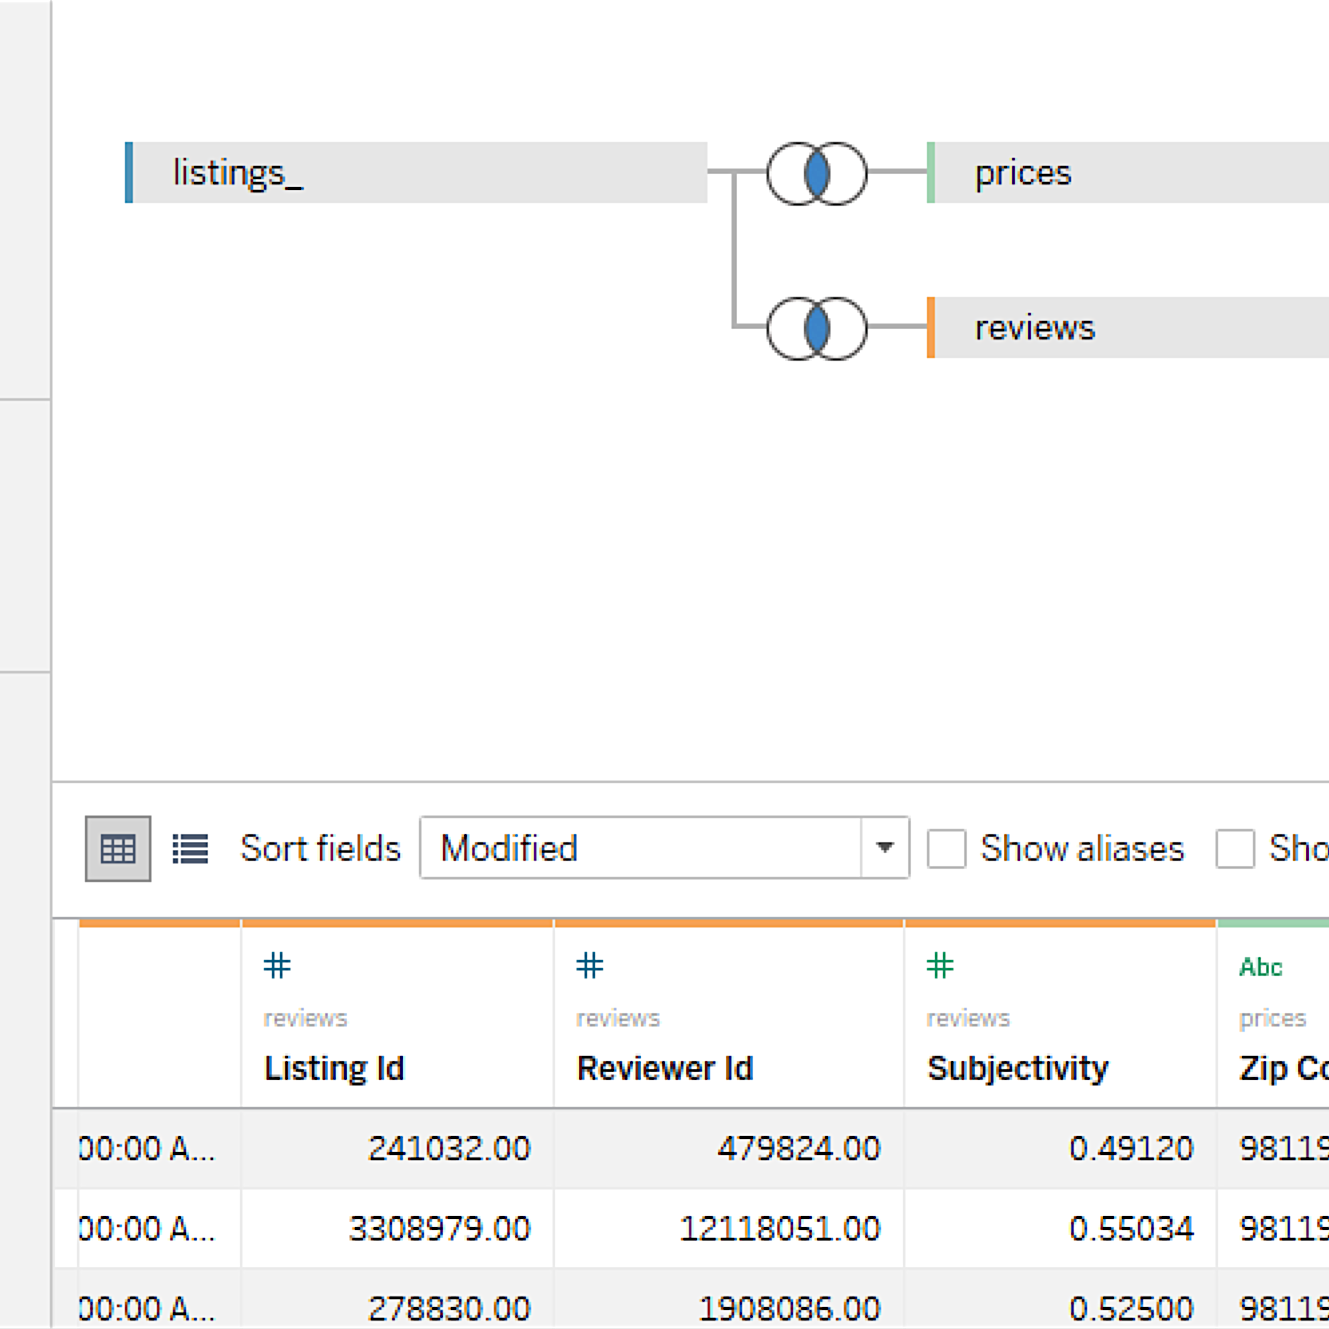Click the Listing Id column header
This screenshot has height=1329, width=1329.
coord(334,1068)
